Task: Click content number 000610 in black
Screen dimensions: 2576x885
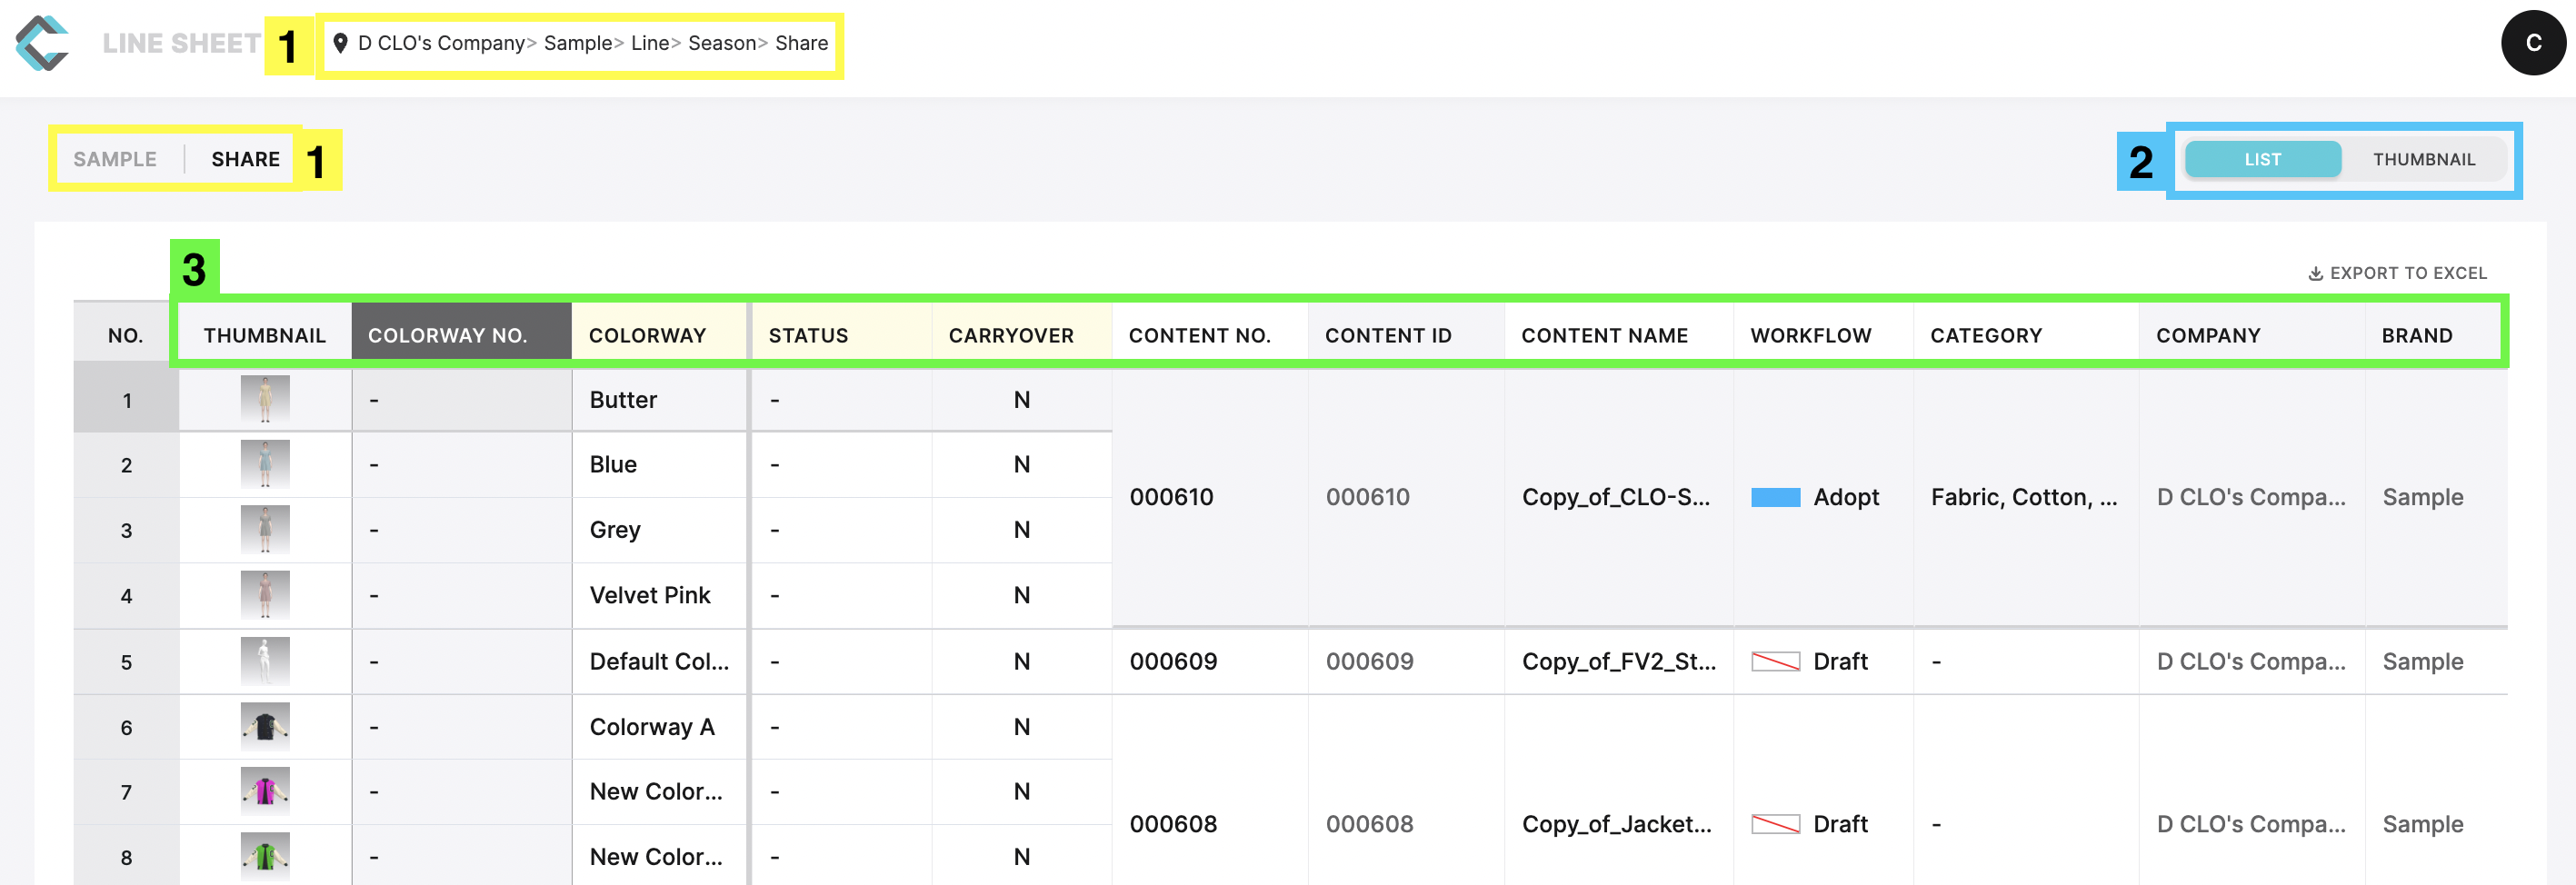Action: point(1171,497)
